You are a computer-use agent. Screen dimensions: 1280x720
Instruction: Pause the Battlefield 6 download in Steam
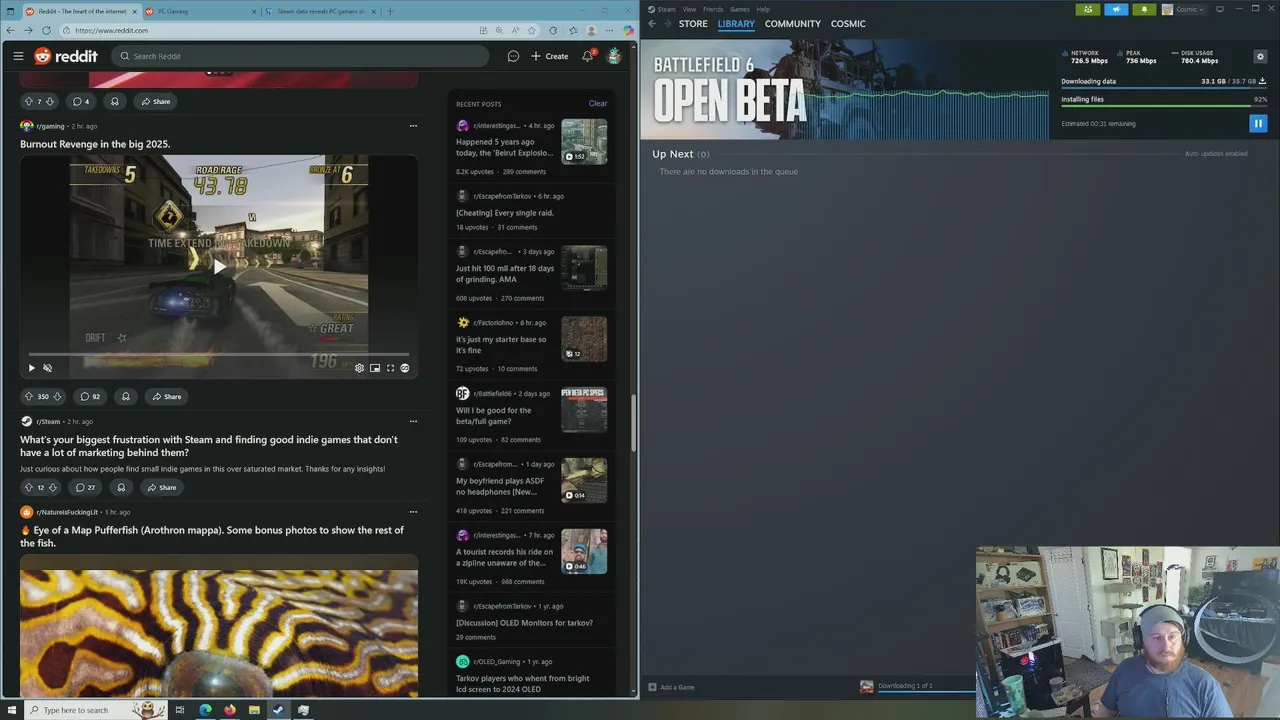pyautogui.click(x=1258, y=123)
